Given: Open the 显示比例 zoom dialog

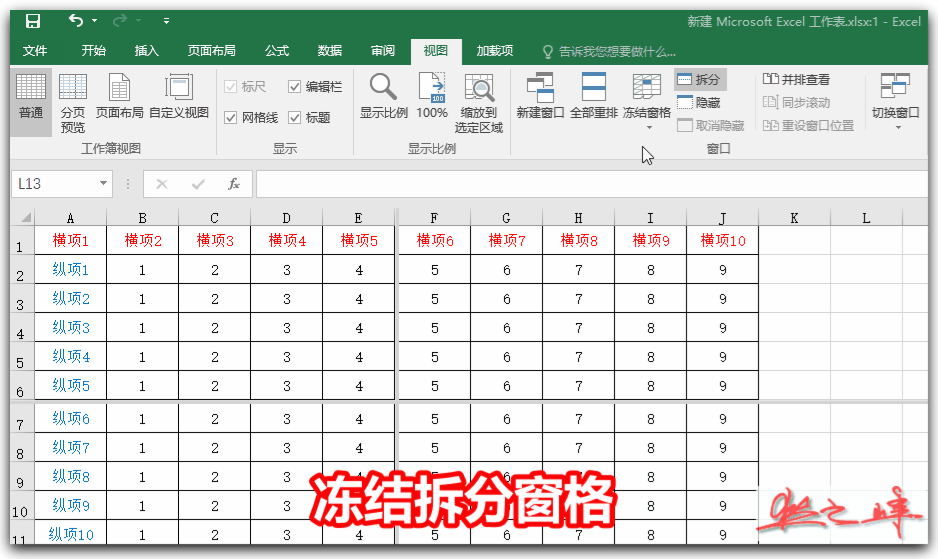Looking at the screenshot, I should click(383, 96).
